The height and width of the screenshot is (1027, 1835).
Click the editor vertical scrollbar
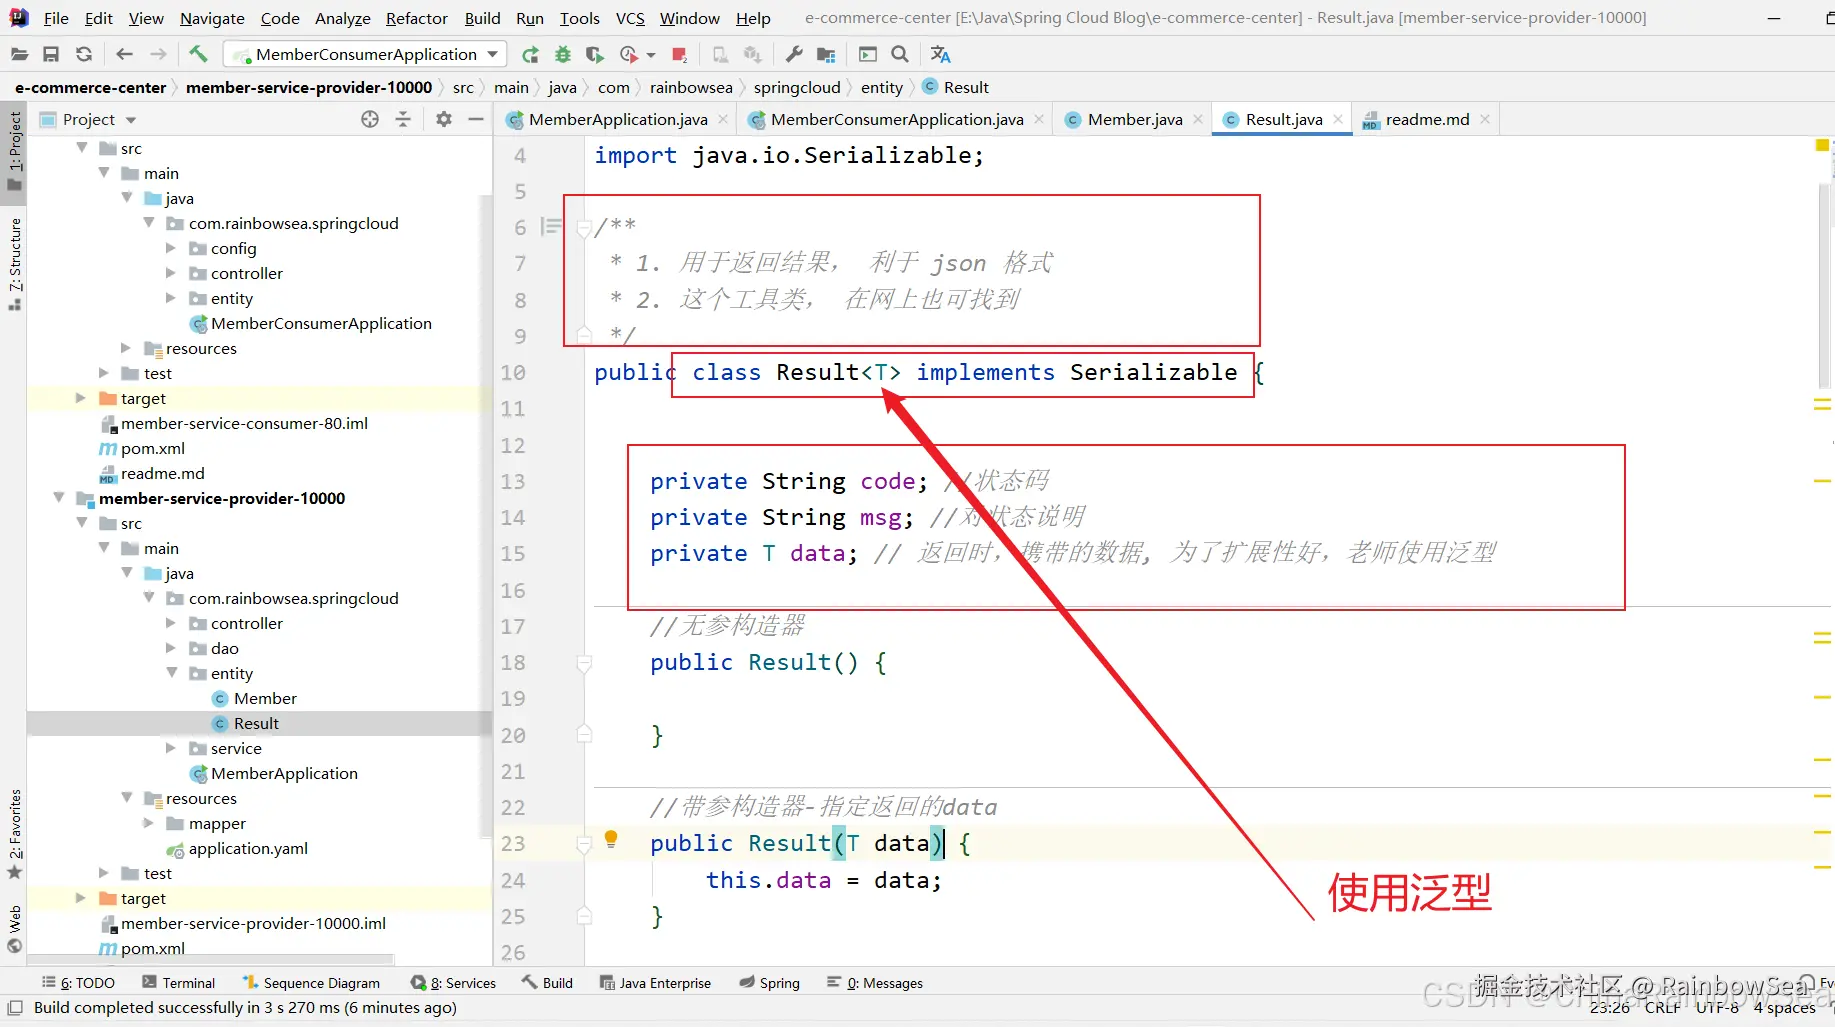coord(1825,284)
